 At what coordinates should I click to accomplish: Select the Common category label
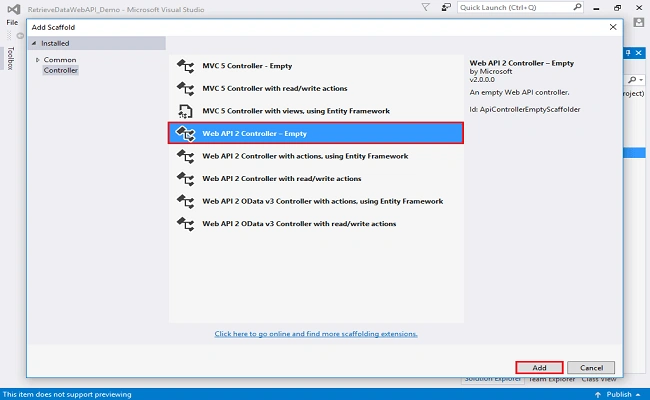pyautogui.click(x=60, y=60)
